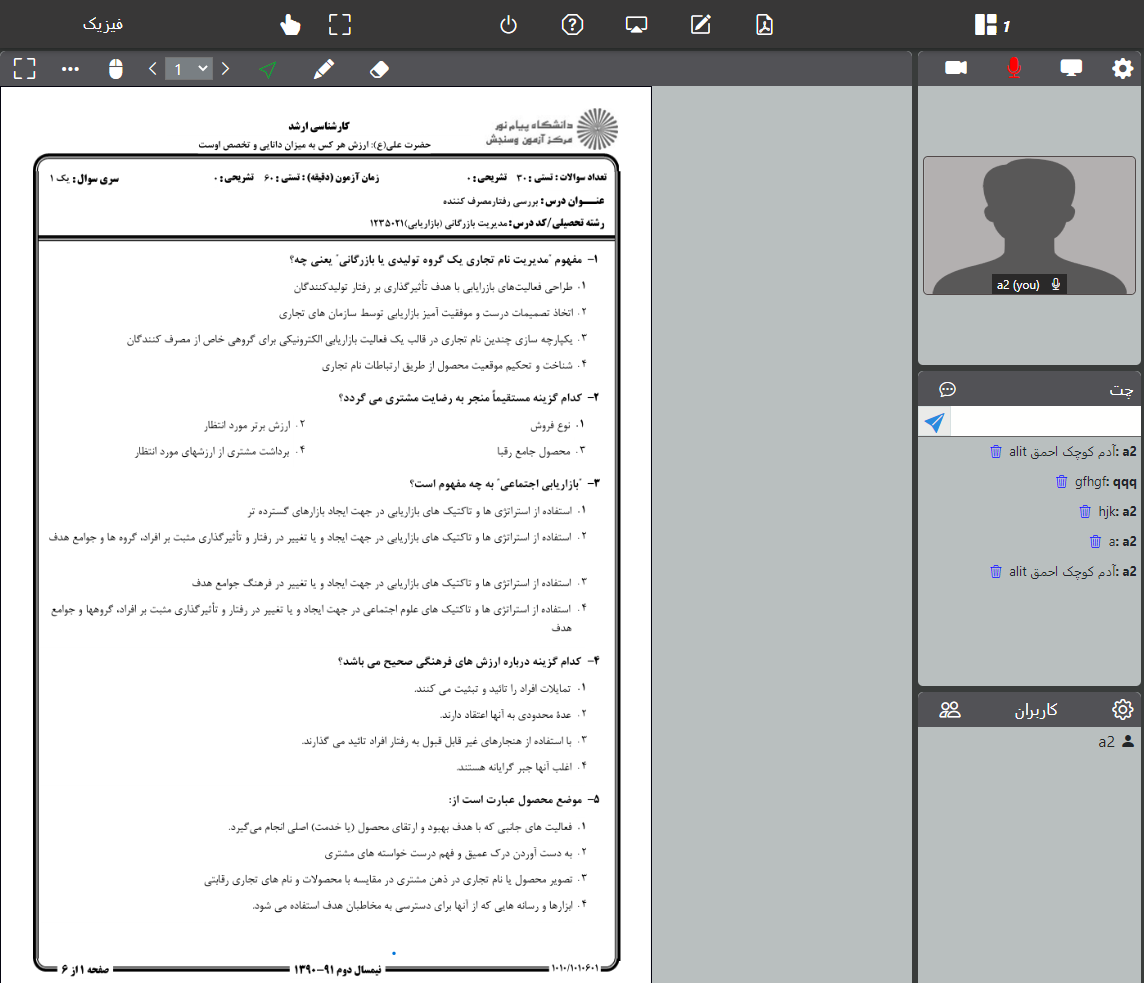This screenshot has width=1144, height=983.
Task: Click the raise hand icon
Action: pyautogui.click(x=290, y=25)
